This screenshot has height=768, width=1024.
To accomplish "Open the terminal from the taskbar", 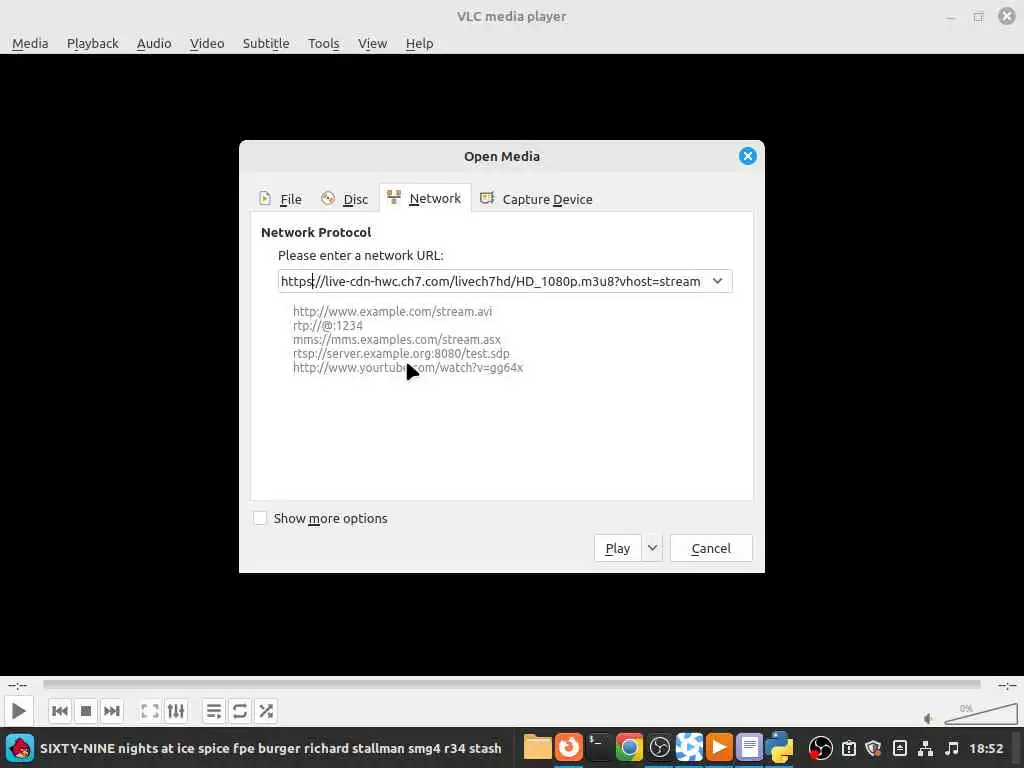I will [x=598, y=747].
